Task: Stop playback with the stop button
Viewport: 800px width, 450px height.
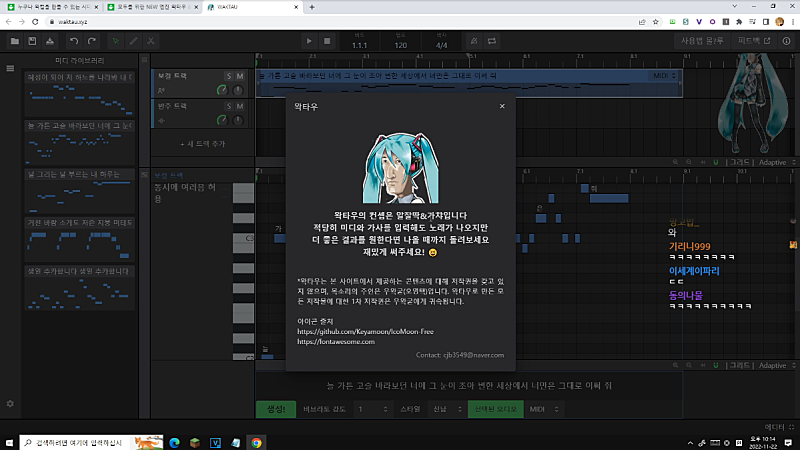Action: (327, 41)
